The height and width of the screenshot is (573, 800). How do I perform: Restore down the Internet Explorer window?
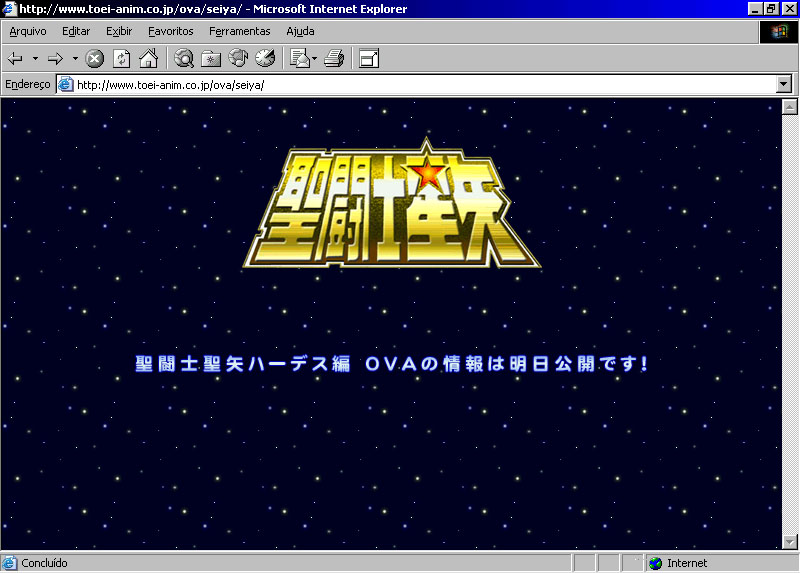click(x=771, y=9)
